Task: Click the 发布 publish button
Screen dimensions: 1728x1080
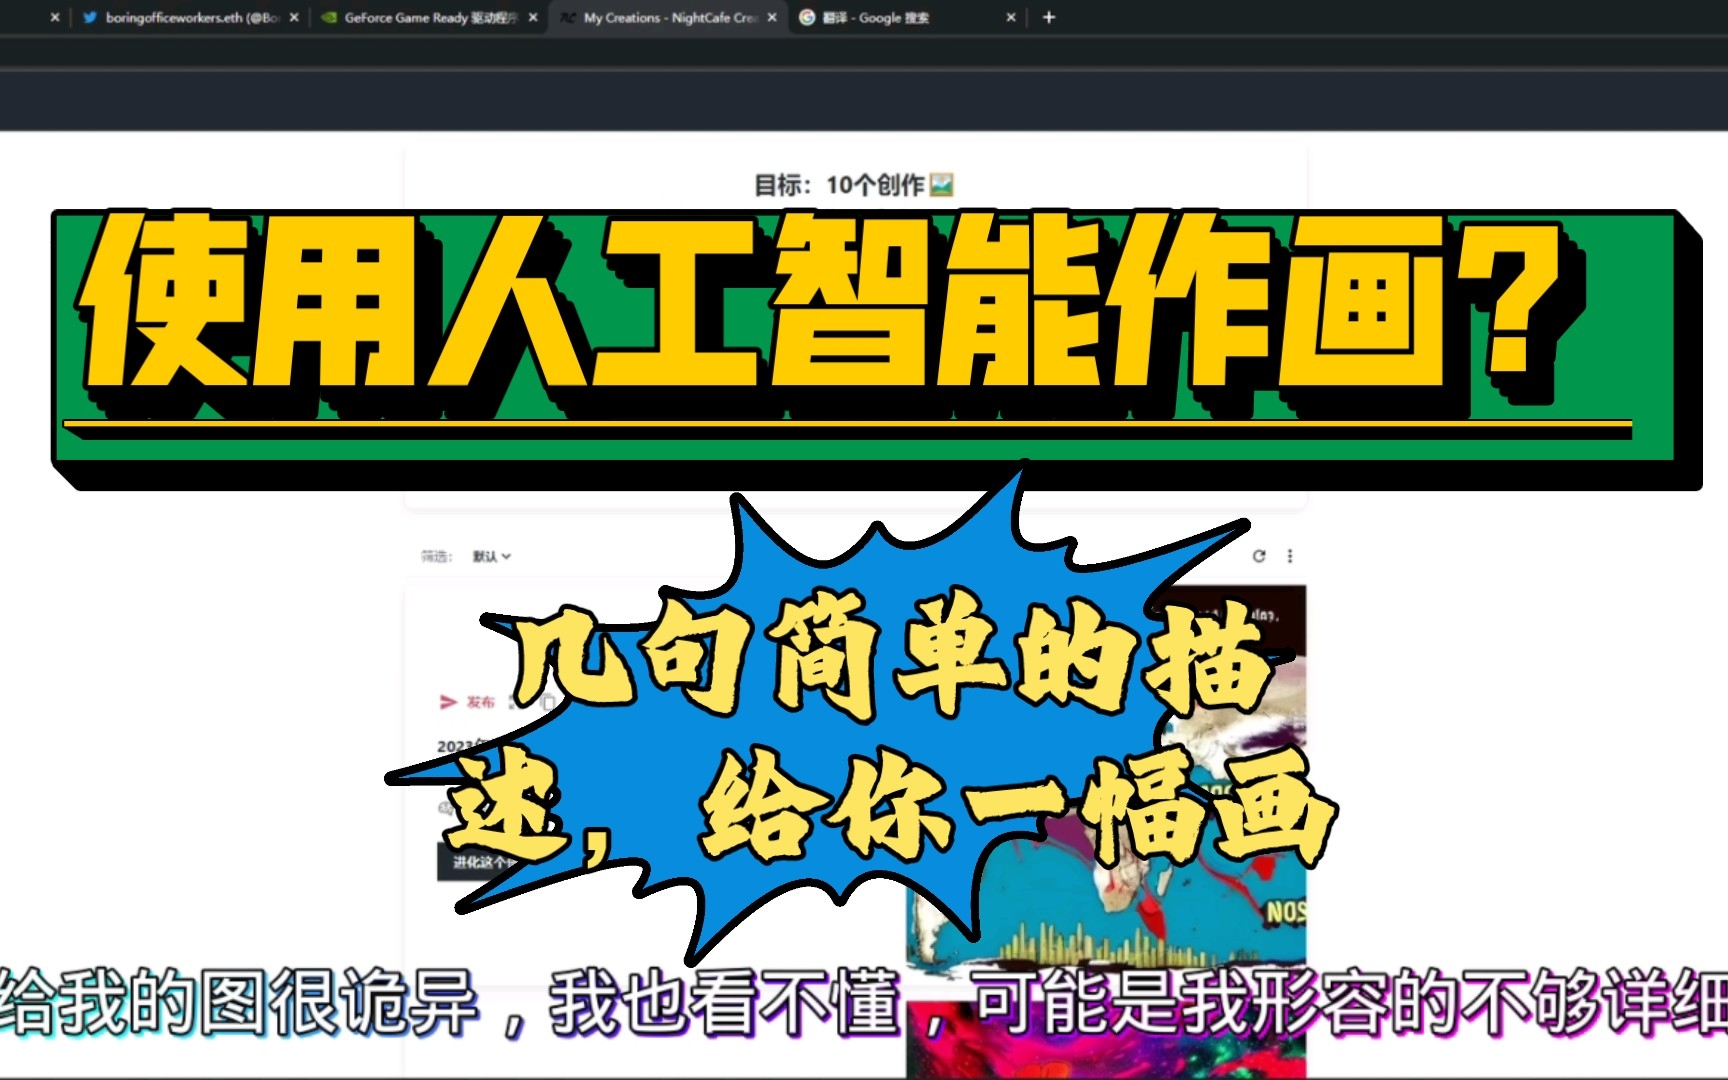Action: coord(467,702)
